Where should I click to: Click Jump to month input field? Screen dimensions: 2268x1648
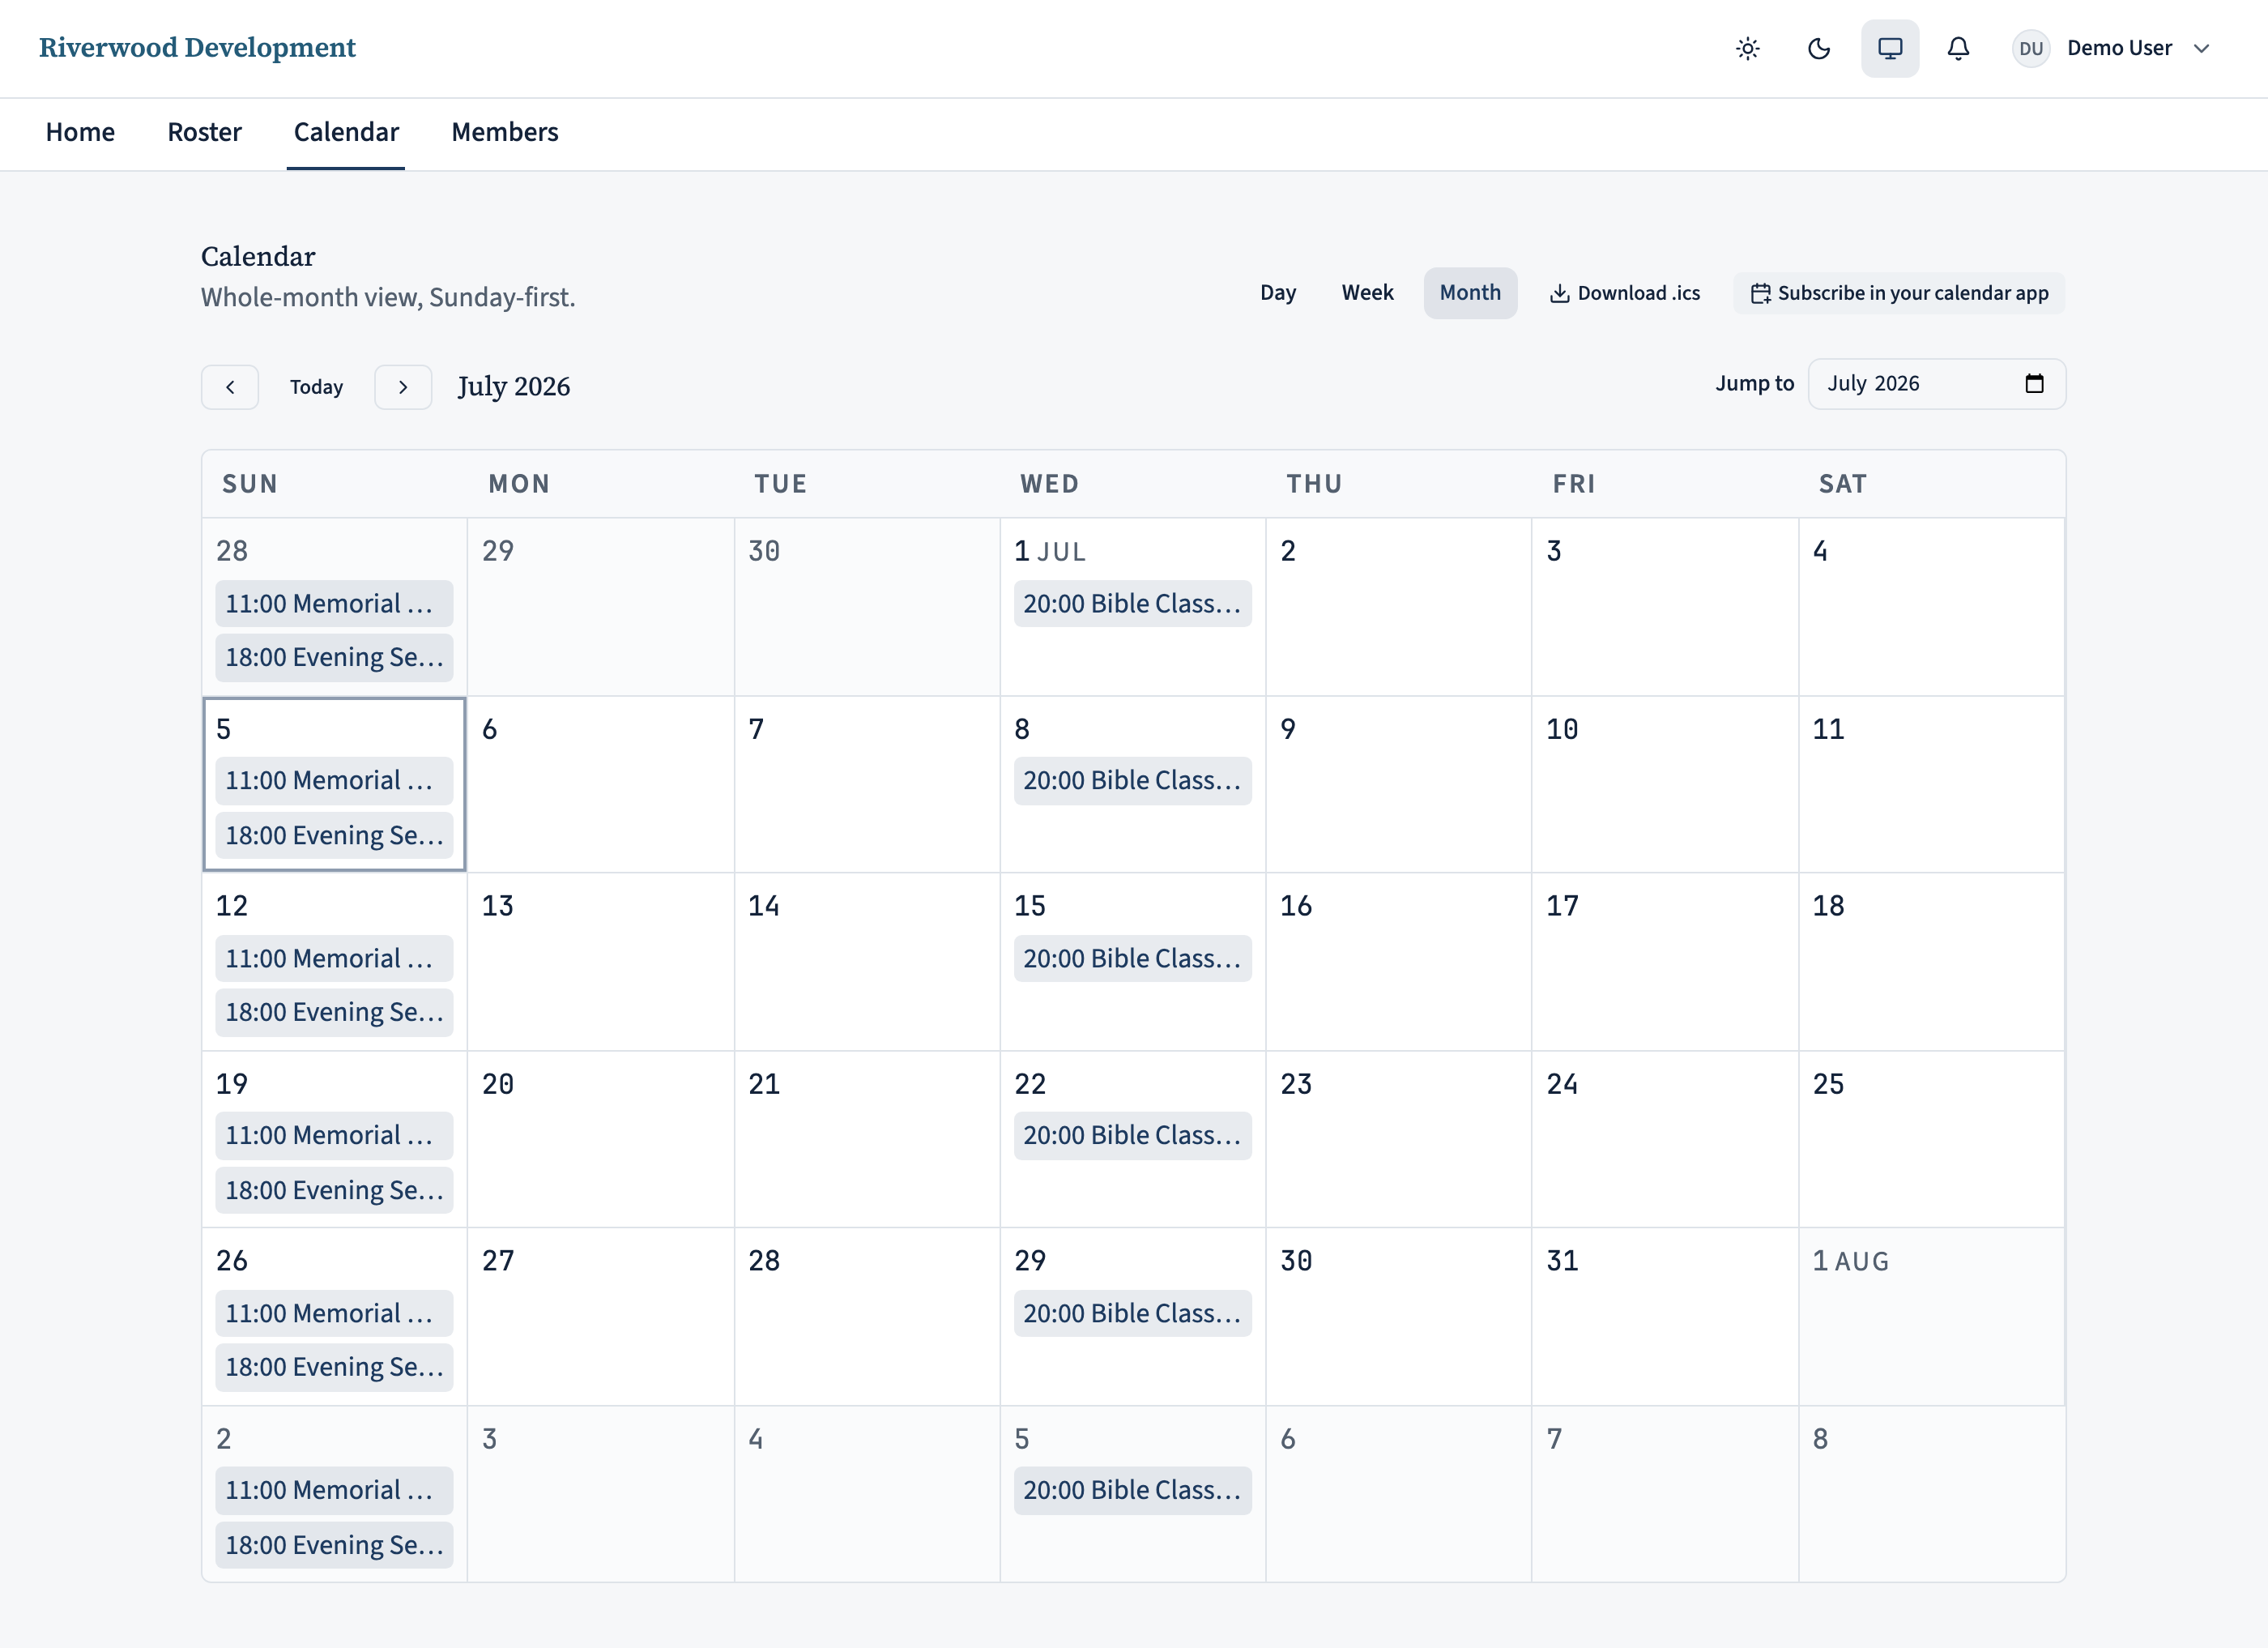pyautogui.click(x=1936, y=383)
